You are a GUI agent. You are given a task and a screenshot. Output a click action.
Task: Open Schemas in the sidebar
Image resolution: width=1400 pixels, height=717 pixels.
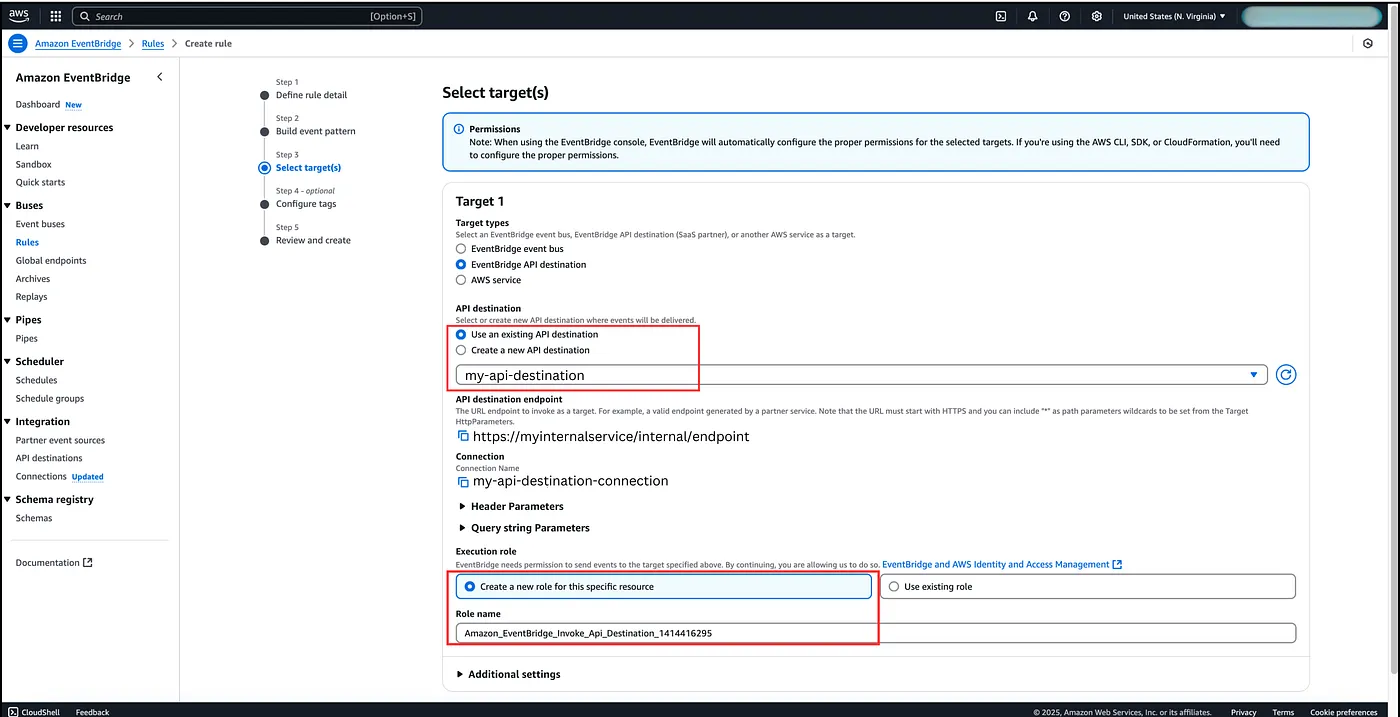point(34,518)
